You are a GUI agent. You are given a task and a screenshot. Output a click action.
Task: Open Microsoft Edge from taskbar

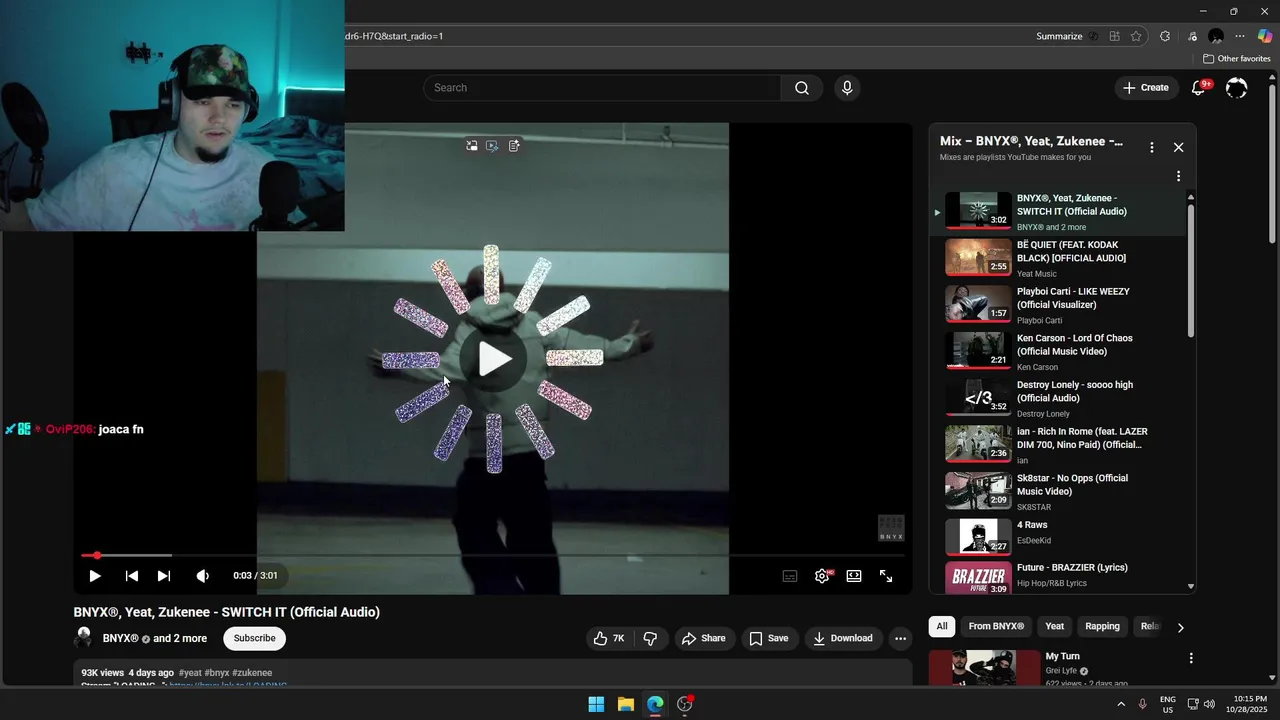pos(655,704)
